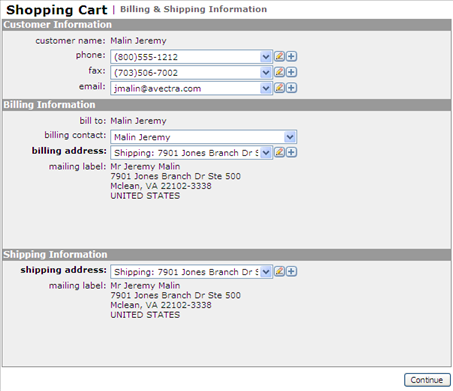The height and width of the screenshot is (391, 453).
Task: Open the email dropdown list
Action: click(x=266, y=88)
